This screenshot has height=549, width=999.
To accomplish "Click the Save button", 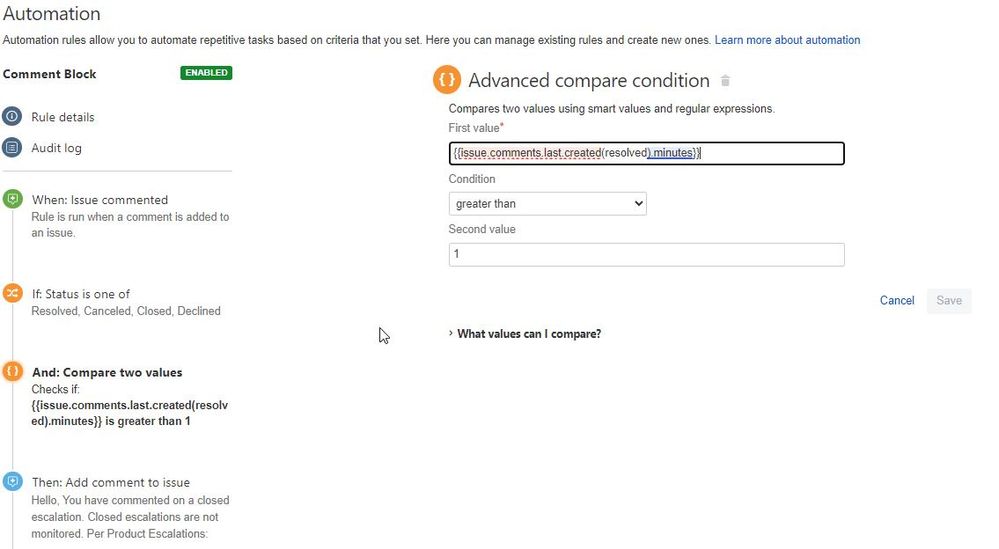I will [x=949, y=301].
